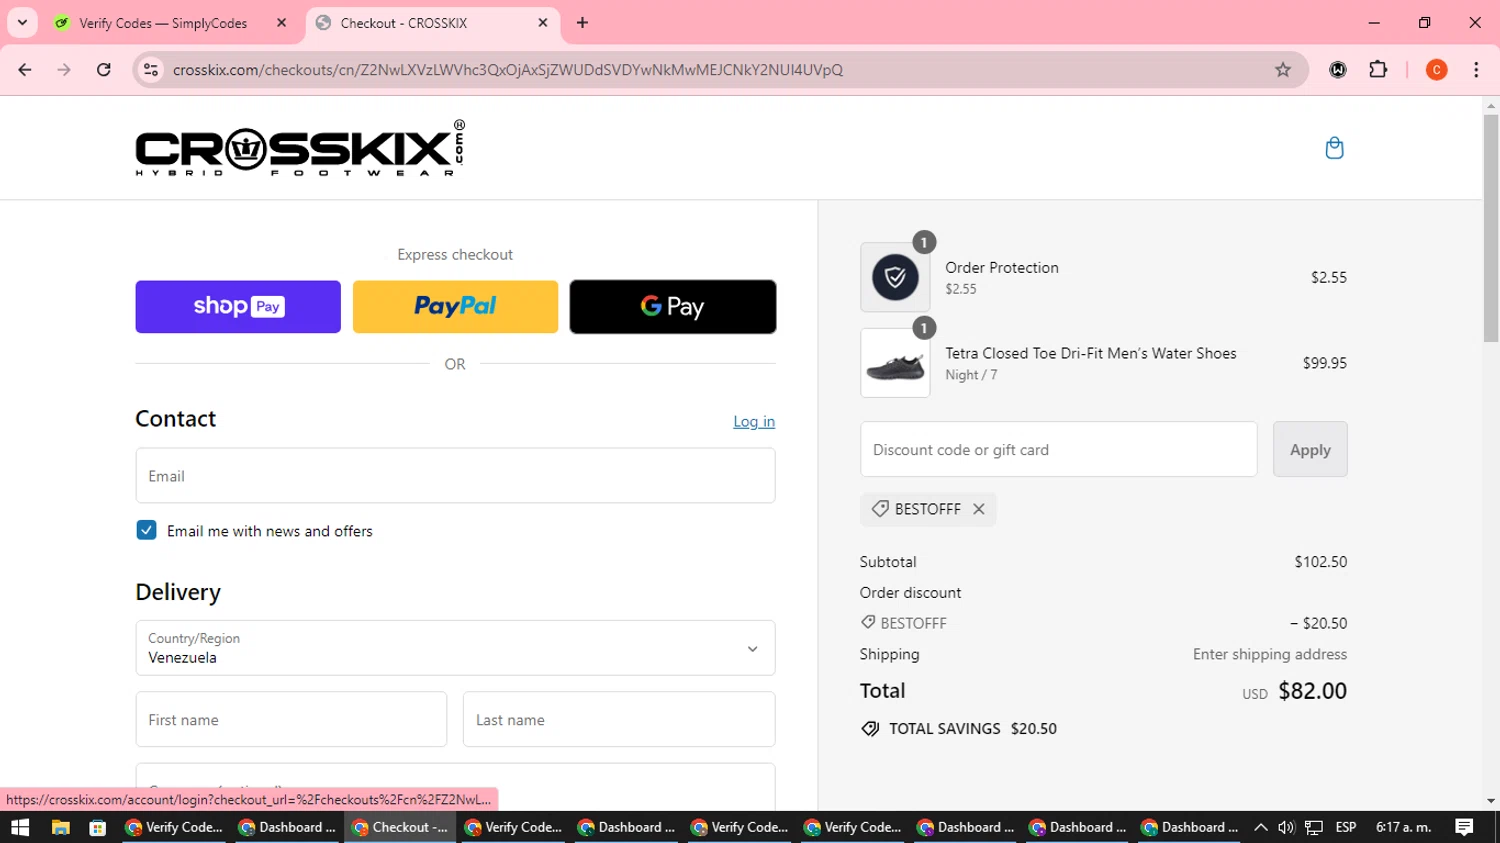Click the Log in link
Image resolution: width=1500 pixels, height=843 pixels.
tap(754, 422)
